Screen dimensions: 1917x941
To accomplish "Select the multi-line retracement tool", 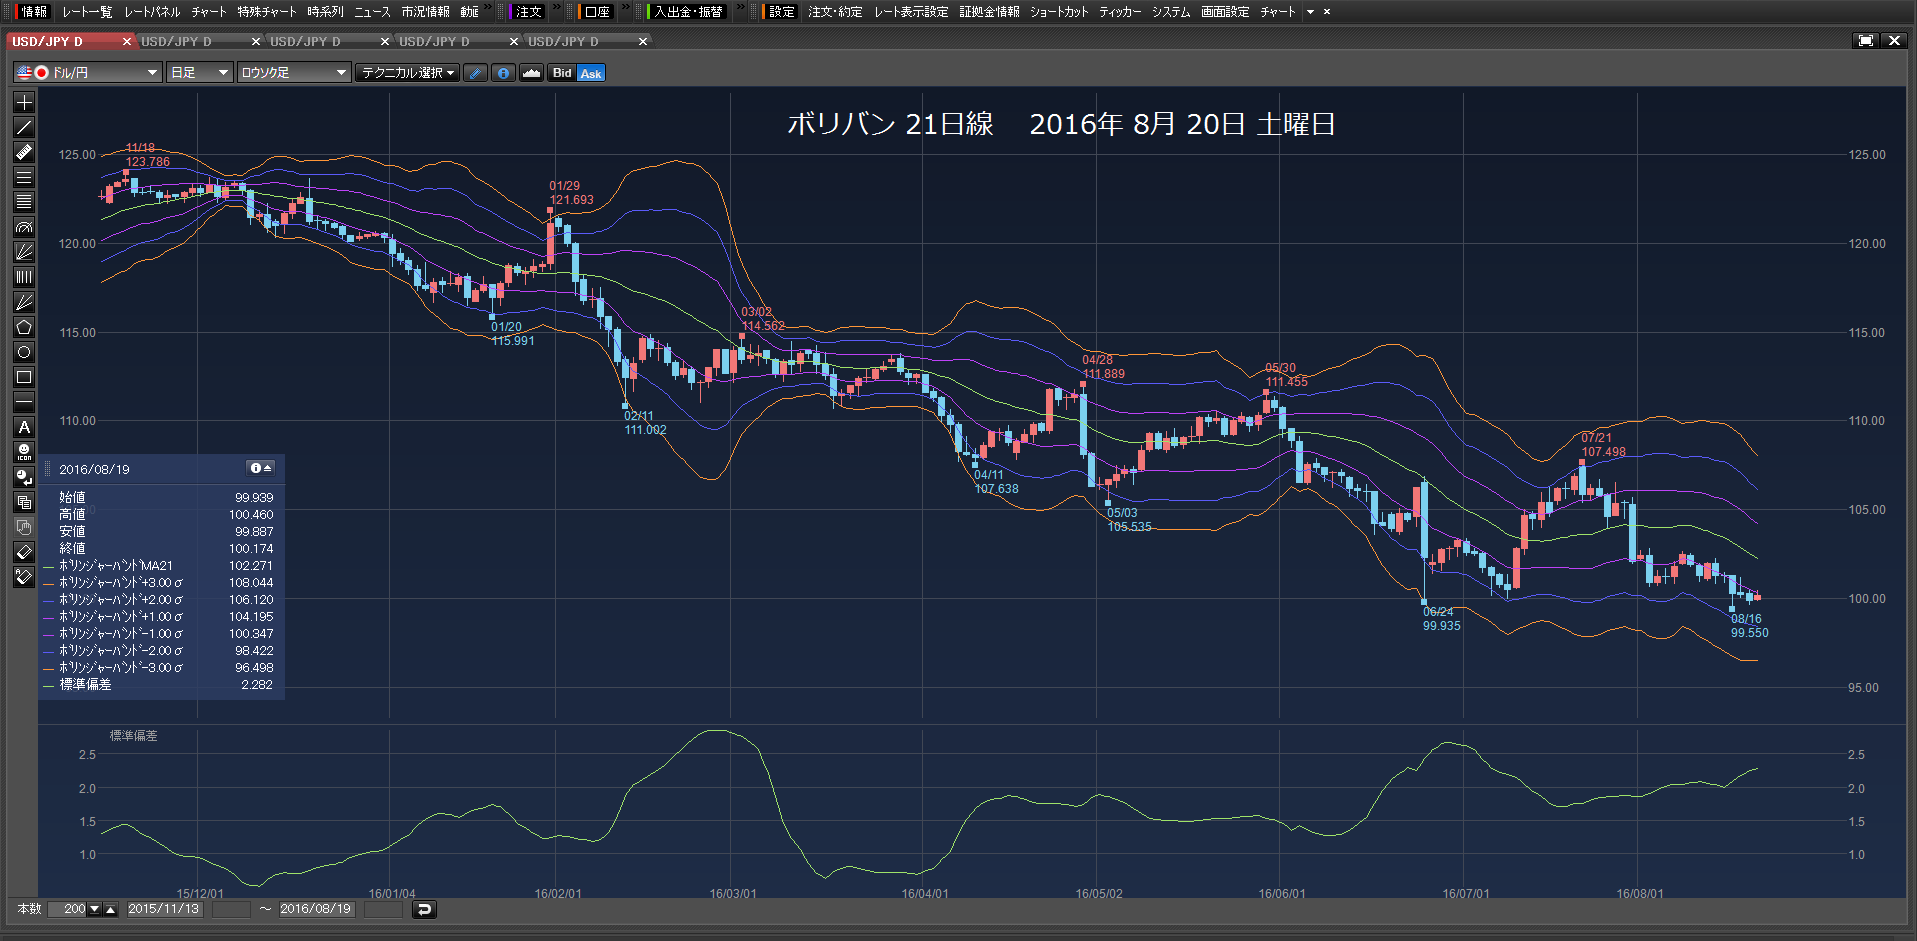I will 24,202.
